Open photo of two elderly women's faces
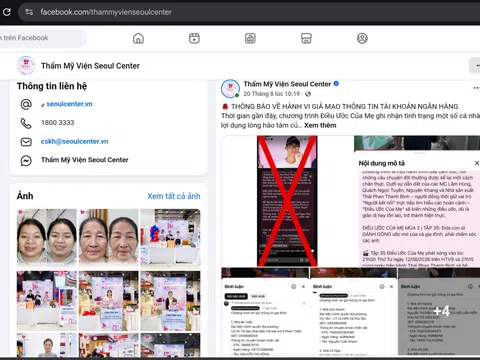This screenshot has width=480, height=360. 108,239
